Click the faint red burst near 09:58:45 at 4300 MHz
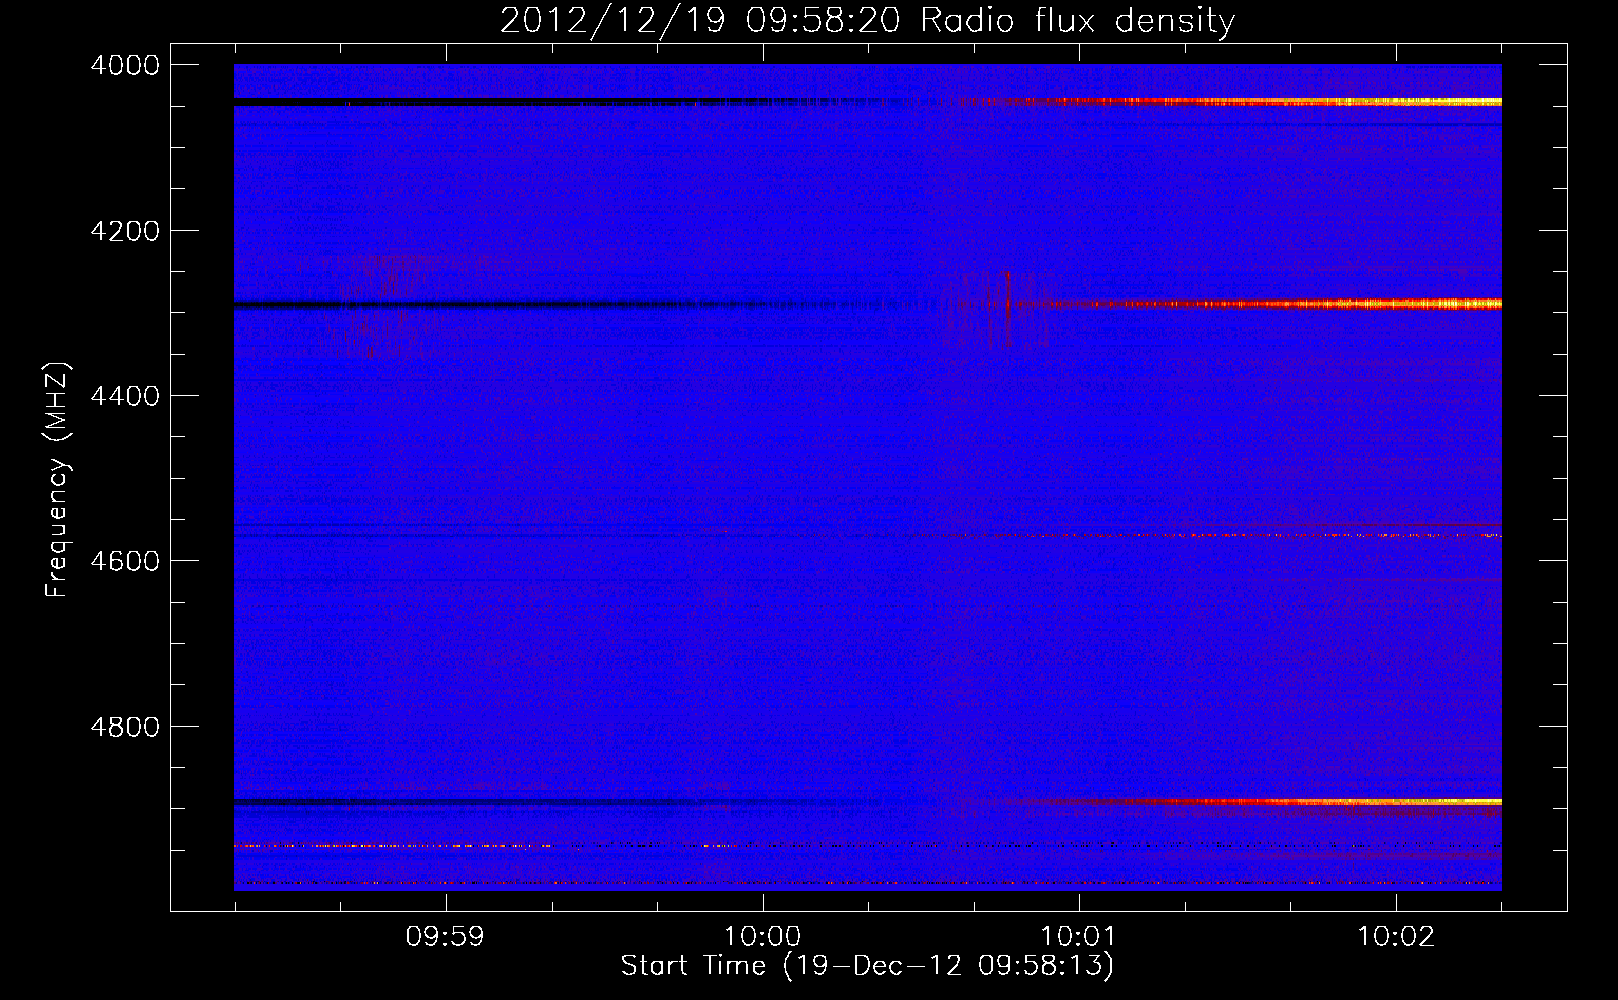The width and height of the screenshot is (1618, 1000). pyautogui.click(x=380, y=305)
